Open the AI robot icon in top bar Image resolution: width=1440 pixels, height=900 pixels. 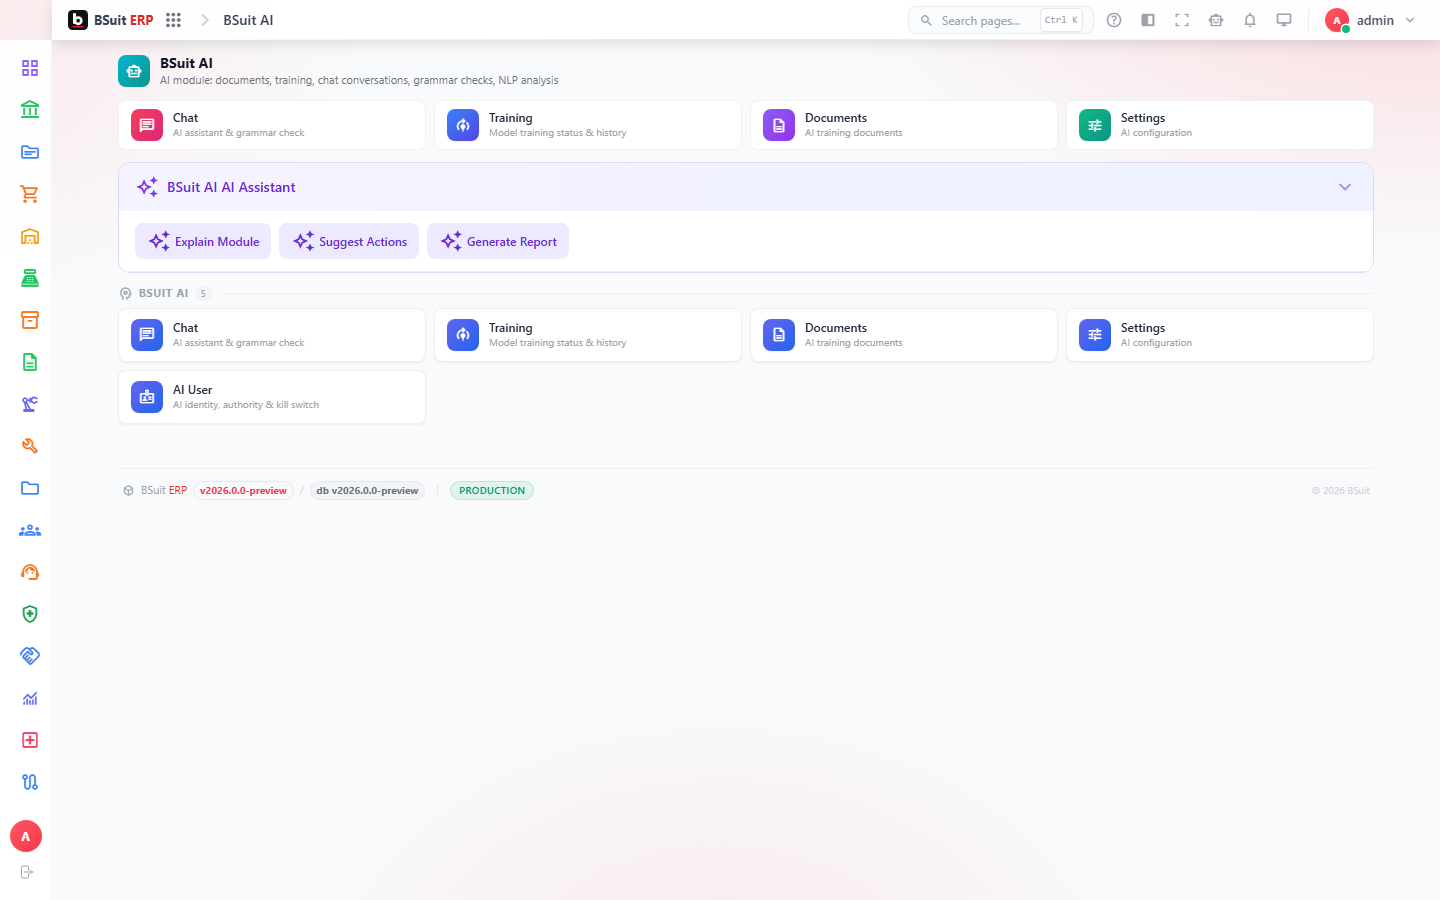point(1216,20)
